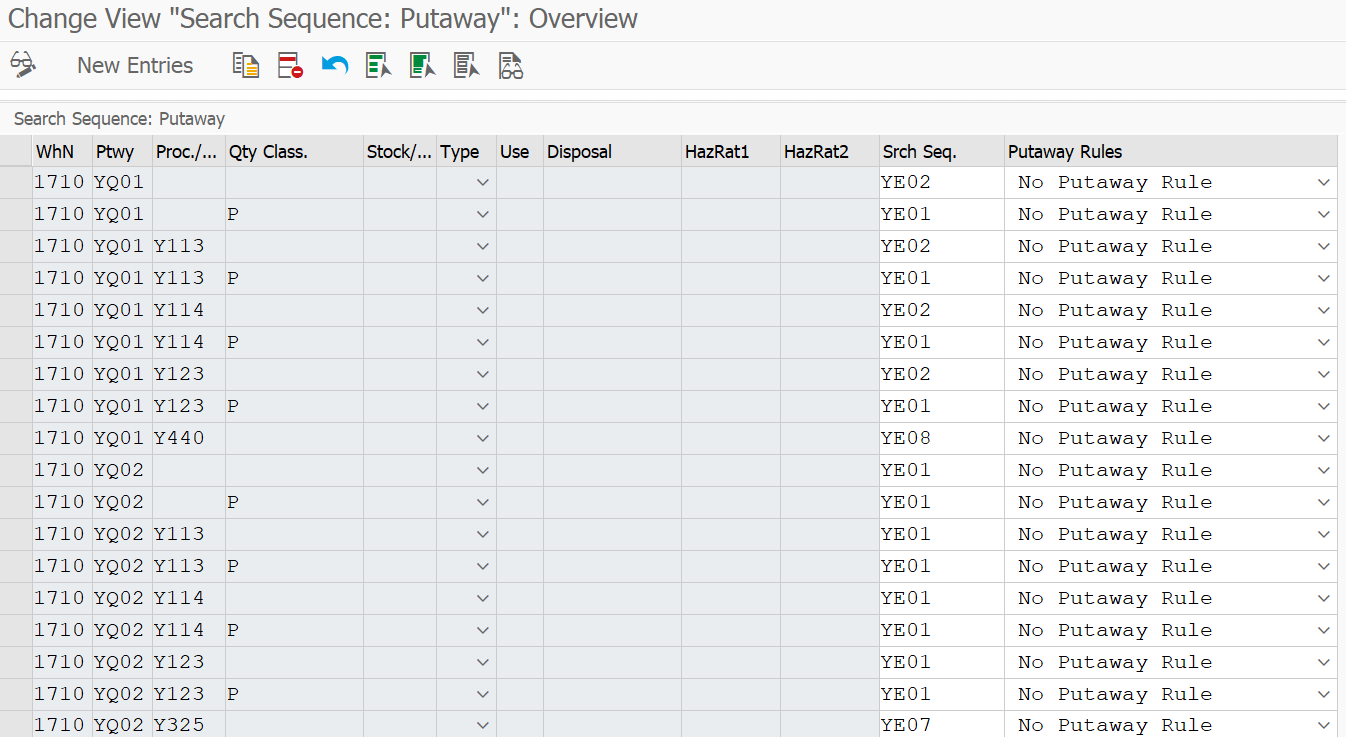
Task: Select the very first table row
Action: 16,182
